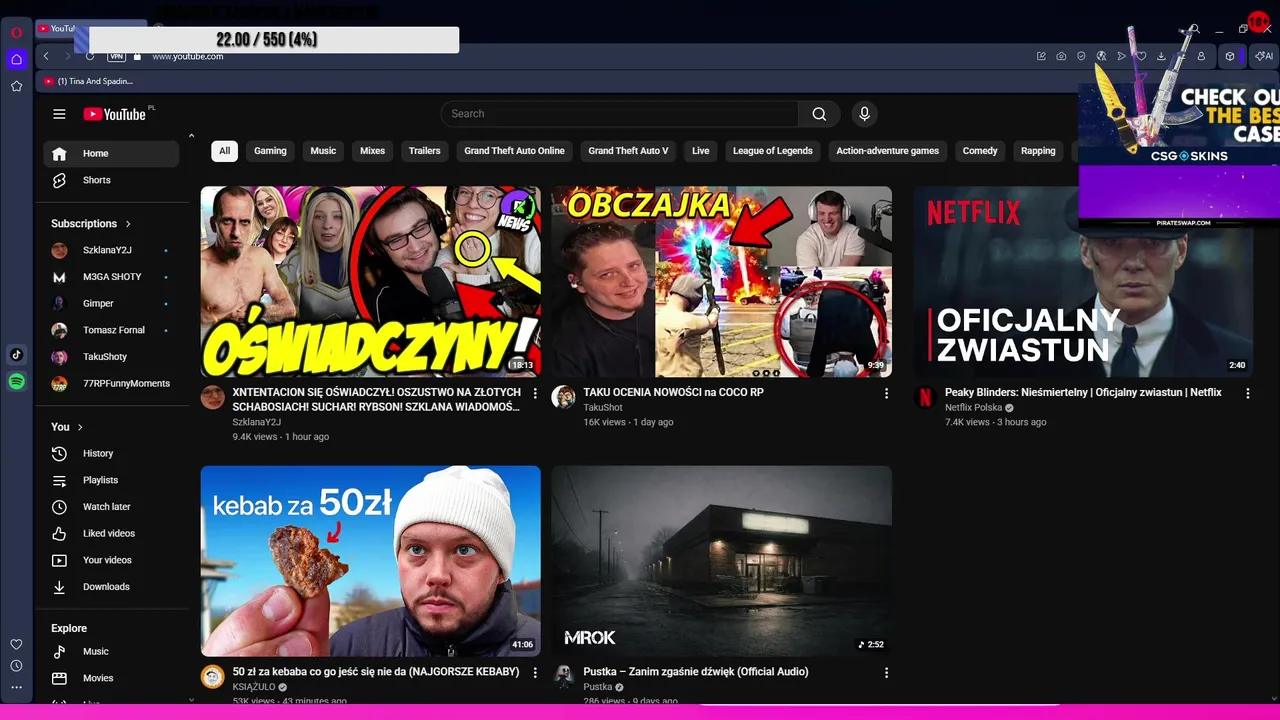The width and height of the screenshot is (1280, 720).
Task: Click Opera sidebar home icon
Action: point(16,59)
